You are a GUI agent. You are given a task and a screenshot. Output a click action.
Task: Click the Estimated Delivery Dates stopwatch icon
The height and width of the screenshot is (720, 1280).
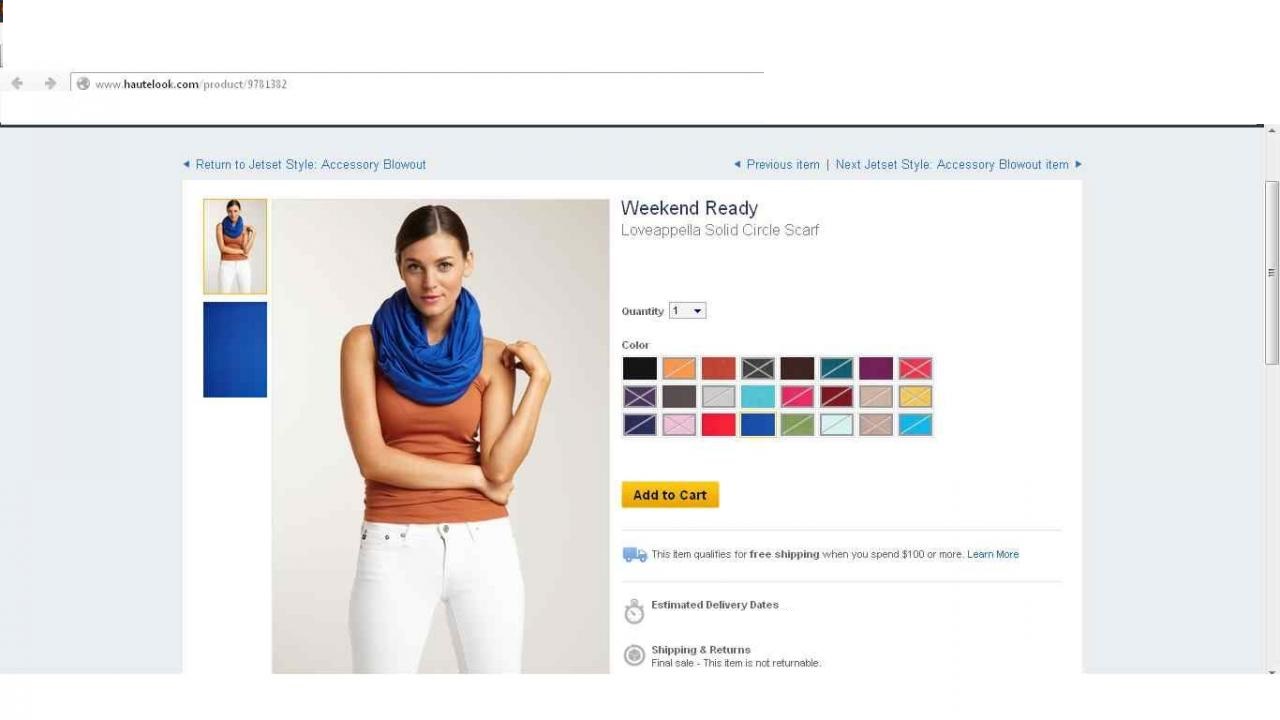(634, 611)
